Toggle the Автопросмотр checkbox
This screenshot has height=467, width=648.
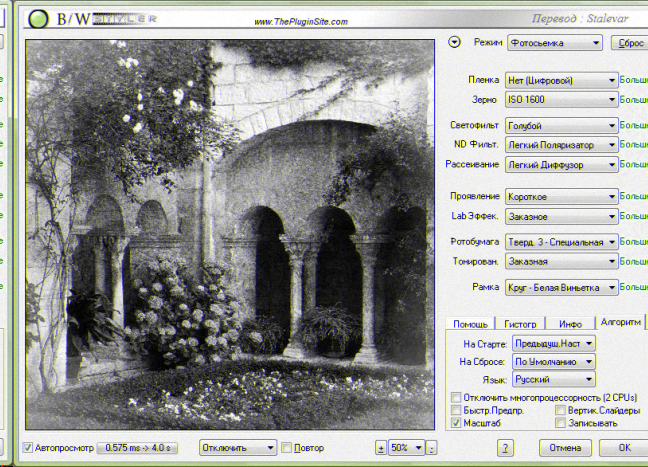[28, 447]
